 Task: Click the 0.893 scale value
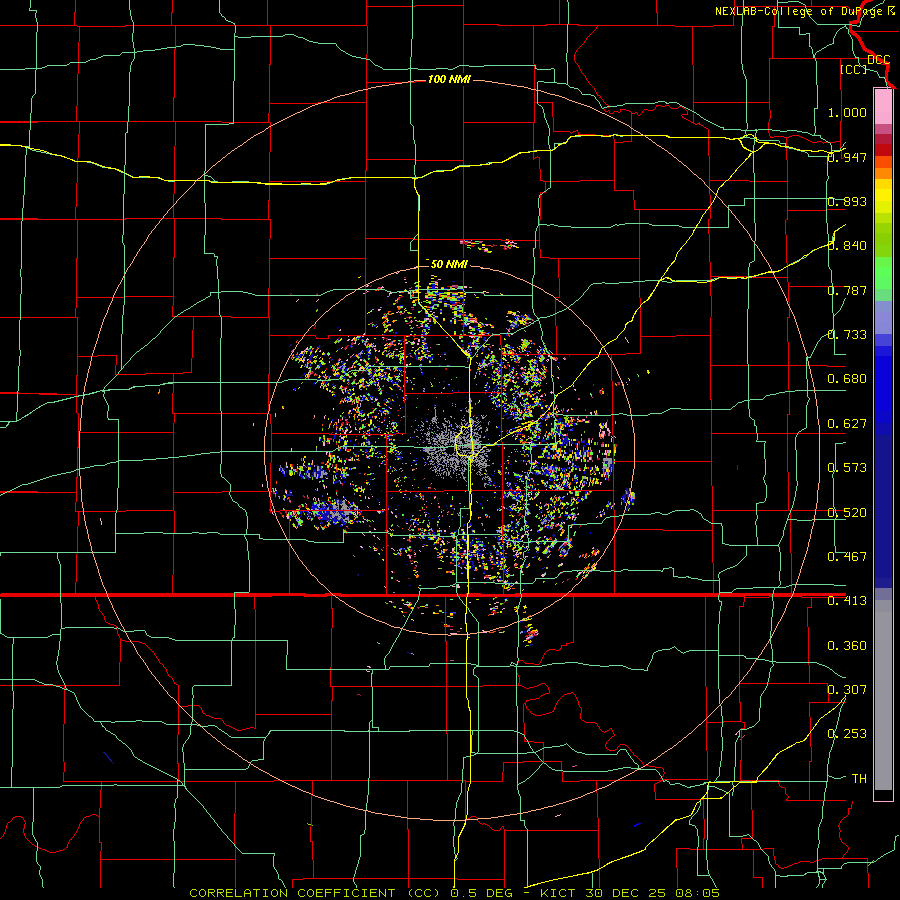[847, 201]
